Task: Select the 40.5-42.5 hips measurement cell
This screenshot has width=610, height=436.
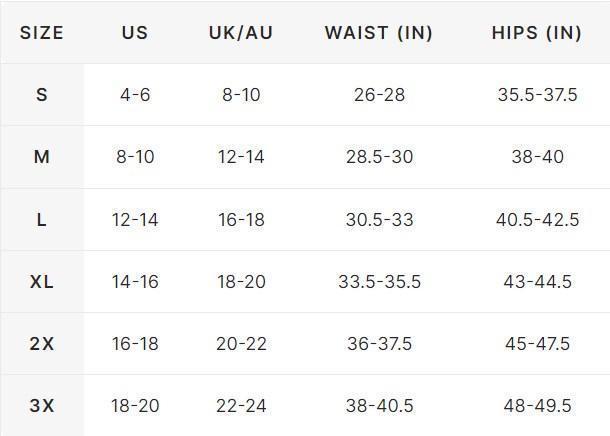Action: 537,220
